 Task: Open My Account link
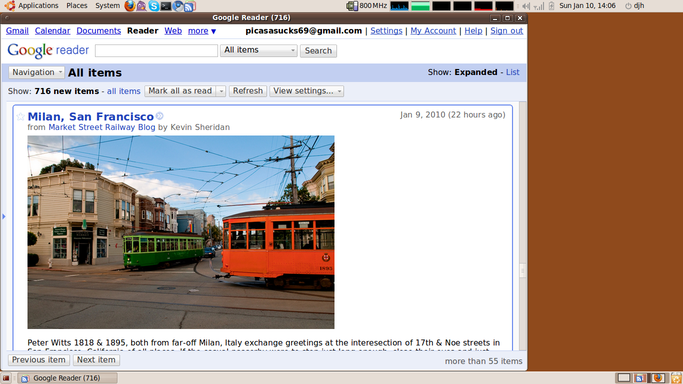coord(433,31)
